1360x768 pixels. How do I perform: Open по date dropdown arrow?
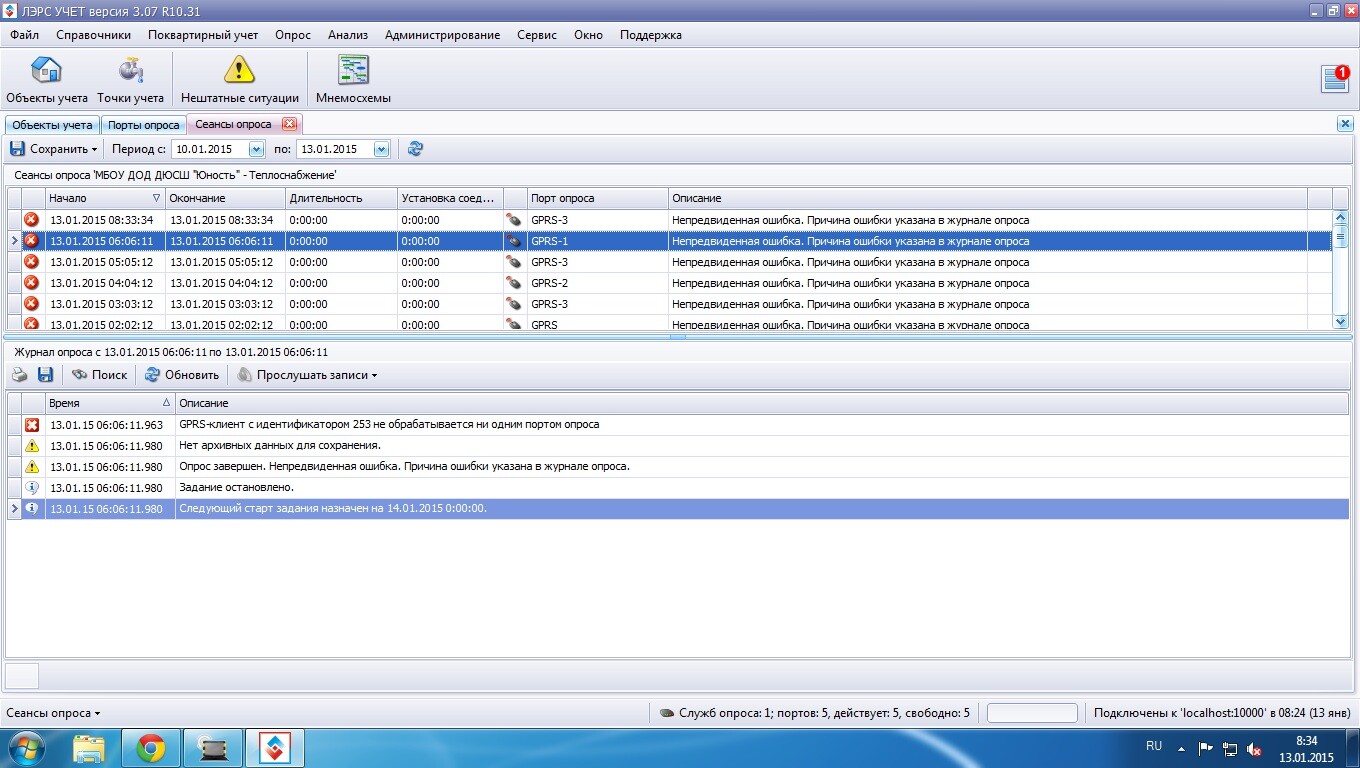click(x=381, y=149)
